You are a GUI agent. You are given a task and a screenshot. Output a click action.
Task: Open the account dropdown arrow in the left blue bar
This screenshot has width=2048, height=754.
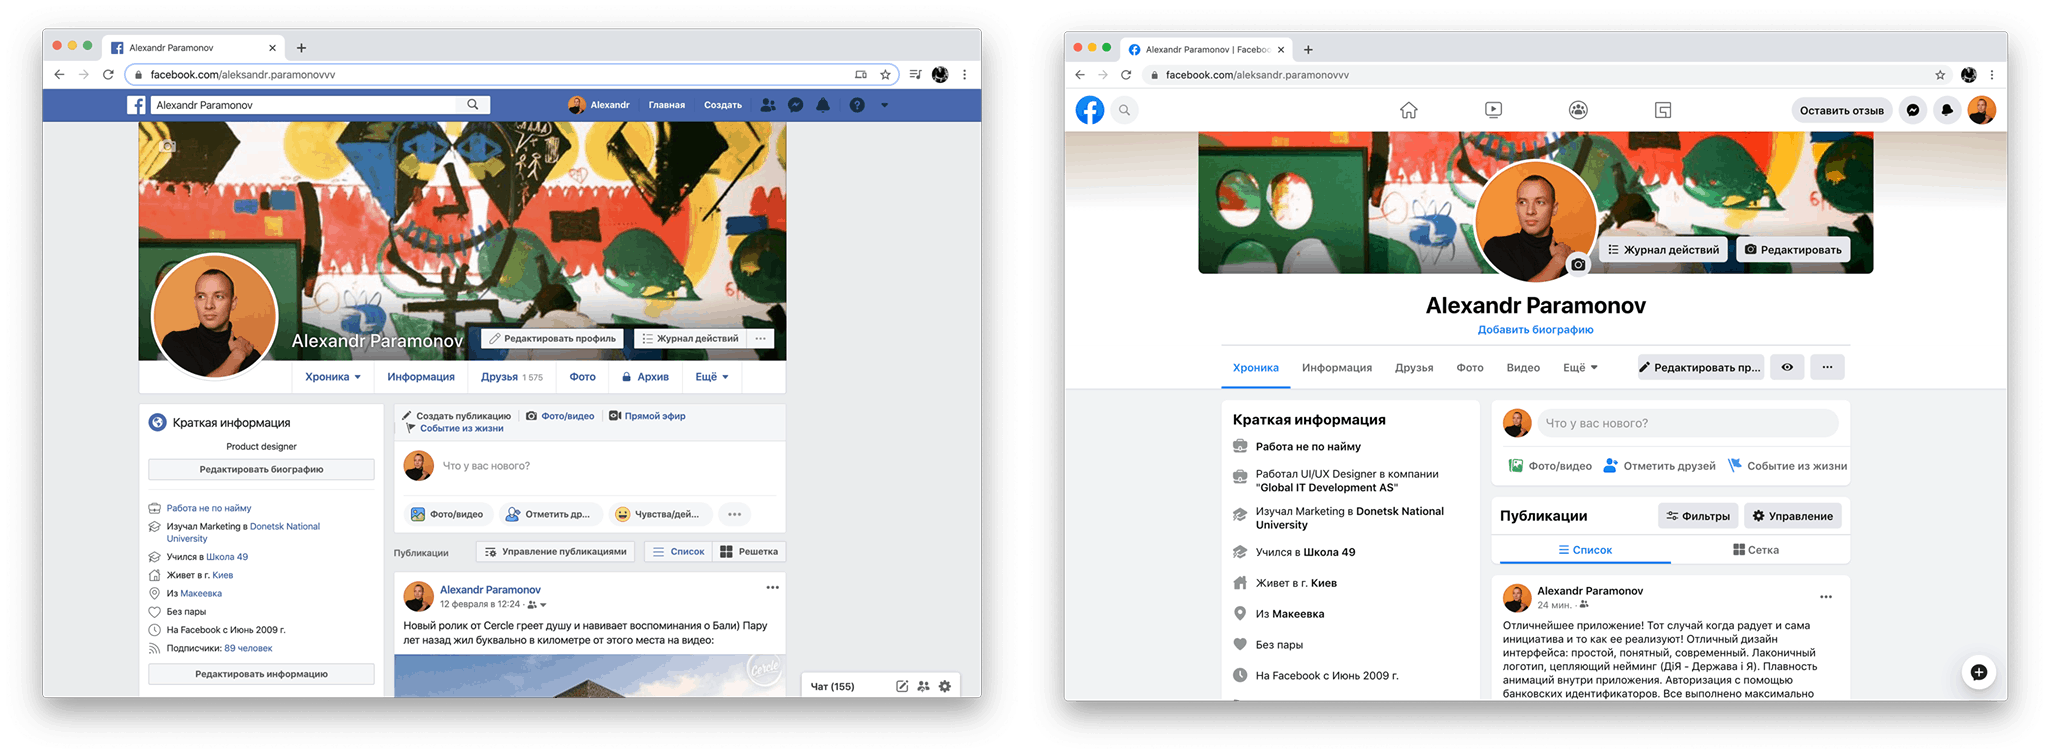(x=884, y=105)
